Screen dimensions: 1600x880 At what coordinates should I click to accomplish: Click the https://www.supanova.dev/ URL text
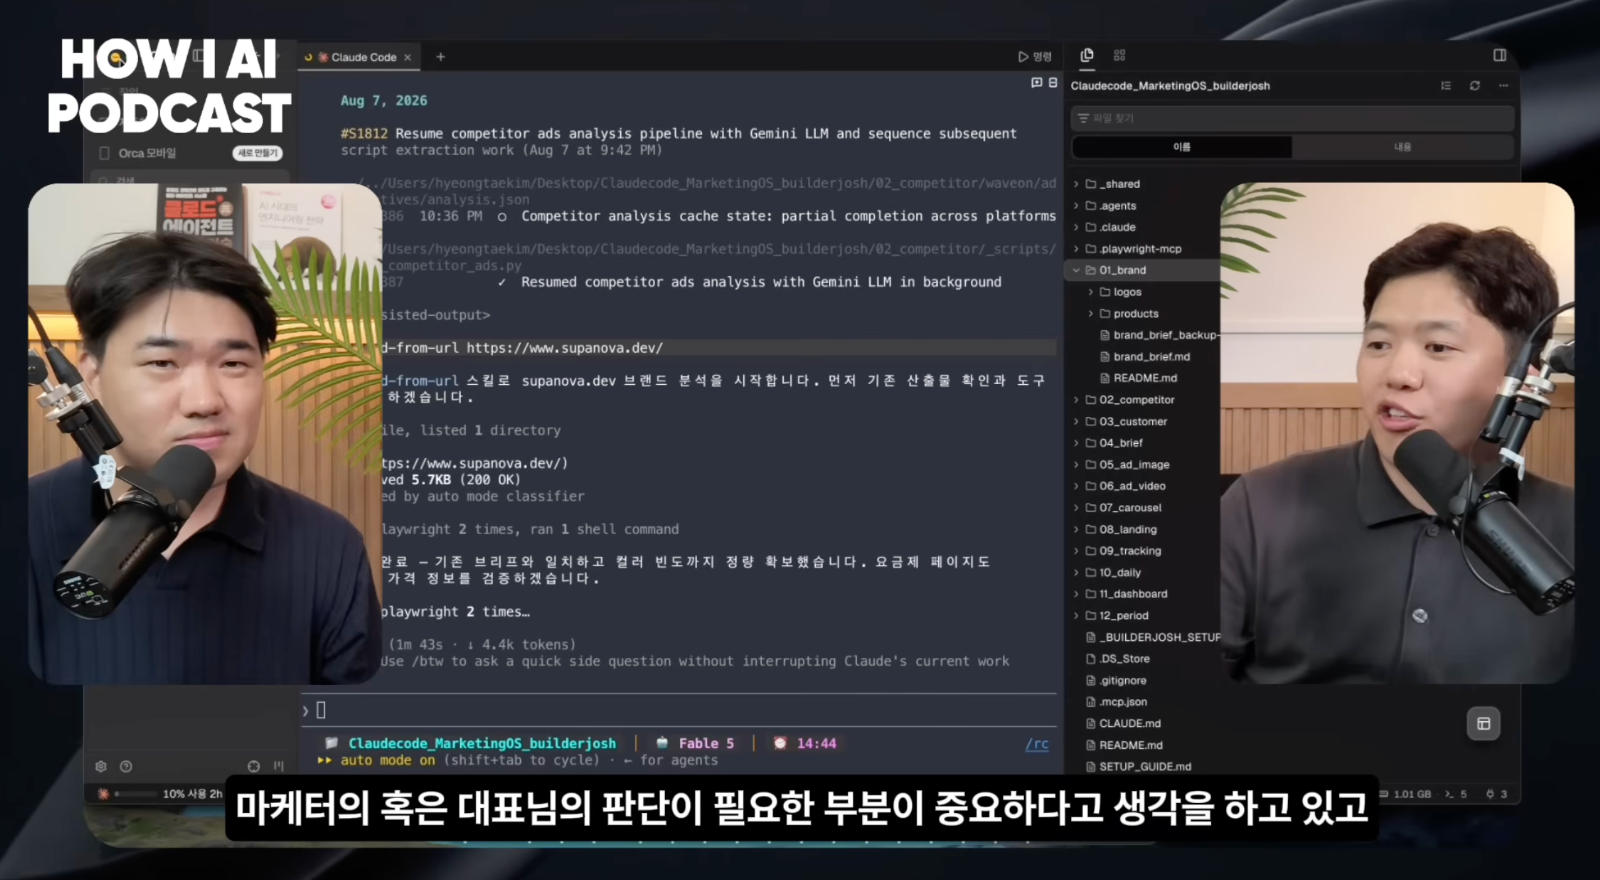565,348
